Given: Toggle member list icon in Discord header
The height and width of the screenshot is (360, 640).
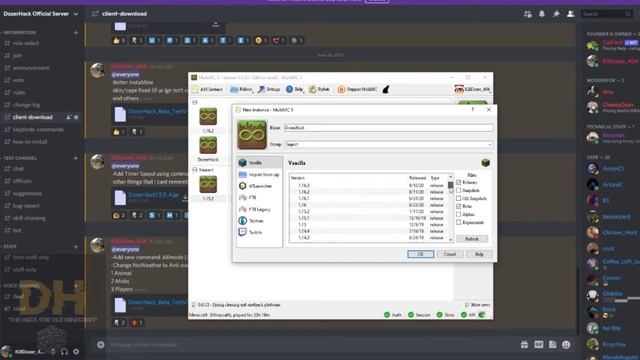Looking at the screenshot, I should click(x=570, y=14).
